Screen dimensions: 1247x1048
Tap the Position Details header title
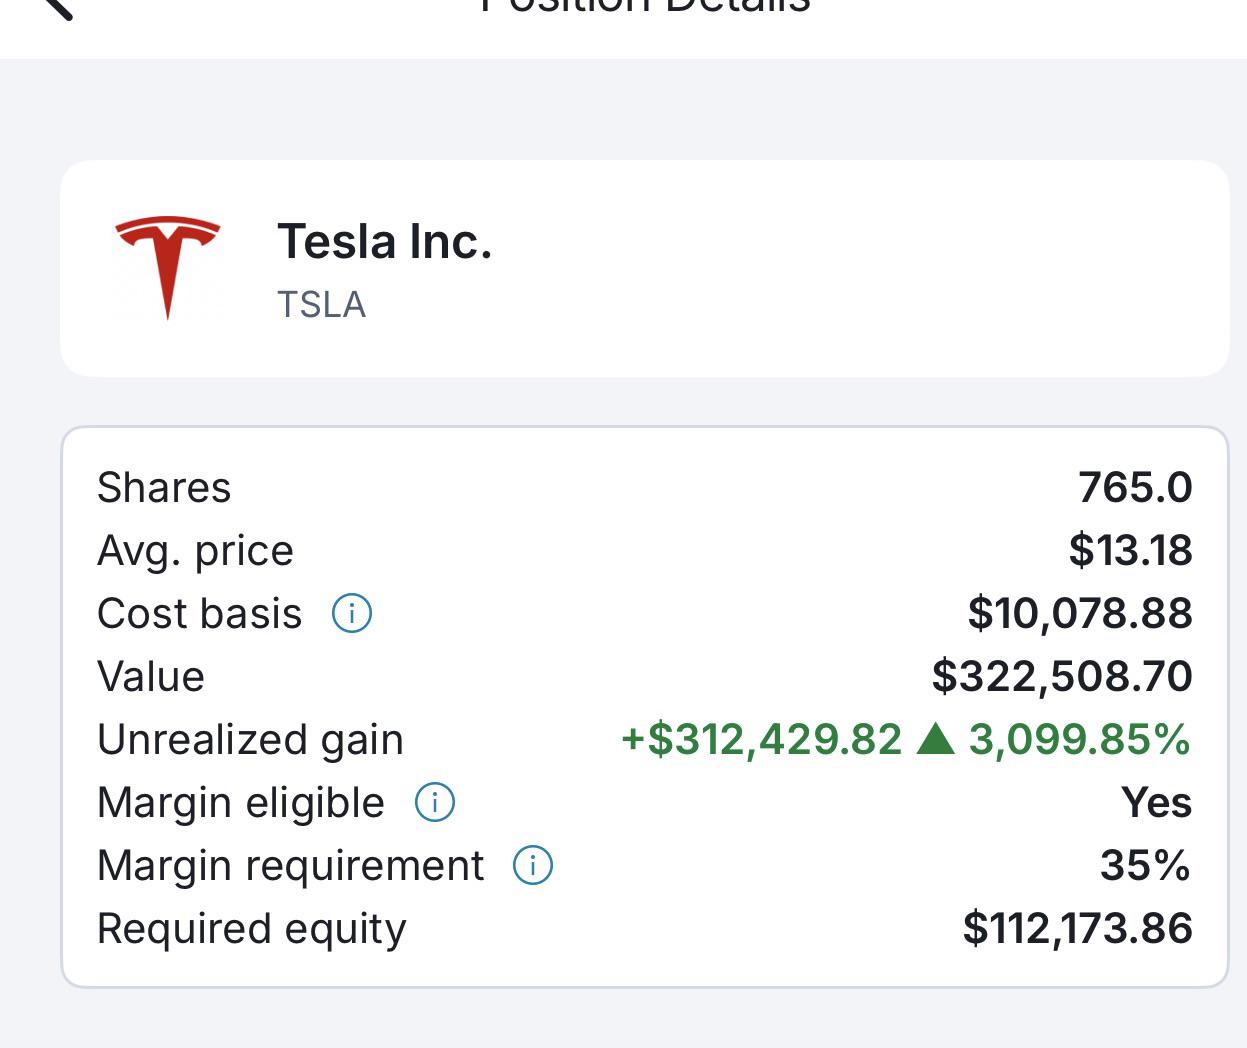click(x=645, y=6)
